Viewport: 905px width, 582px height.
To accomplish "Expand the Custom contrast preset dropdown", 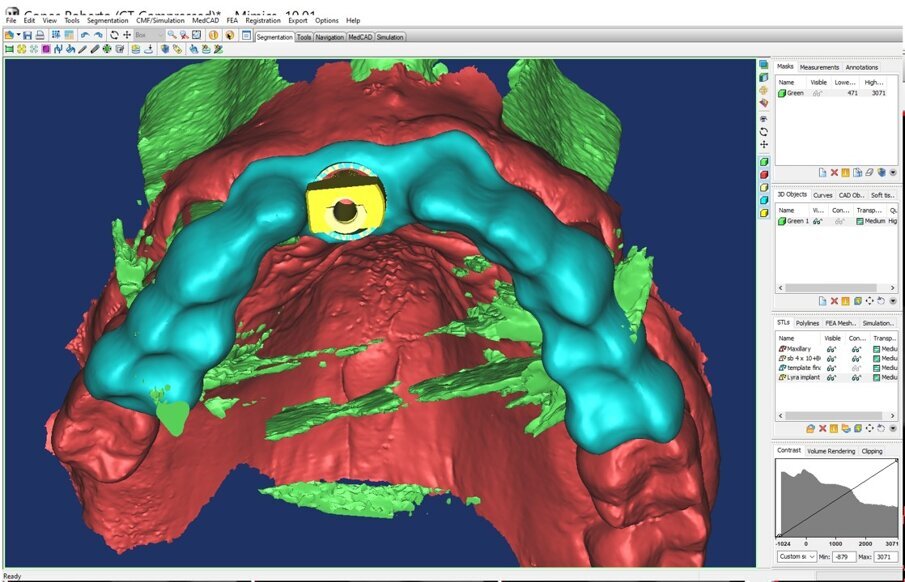I will 812,557.
